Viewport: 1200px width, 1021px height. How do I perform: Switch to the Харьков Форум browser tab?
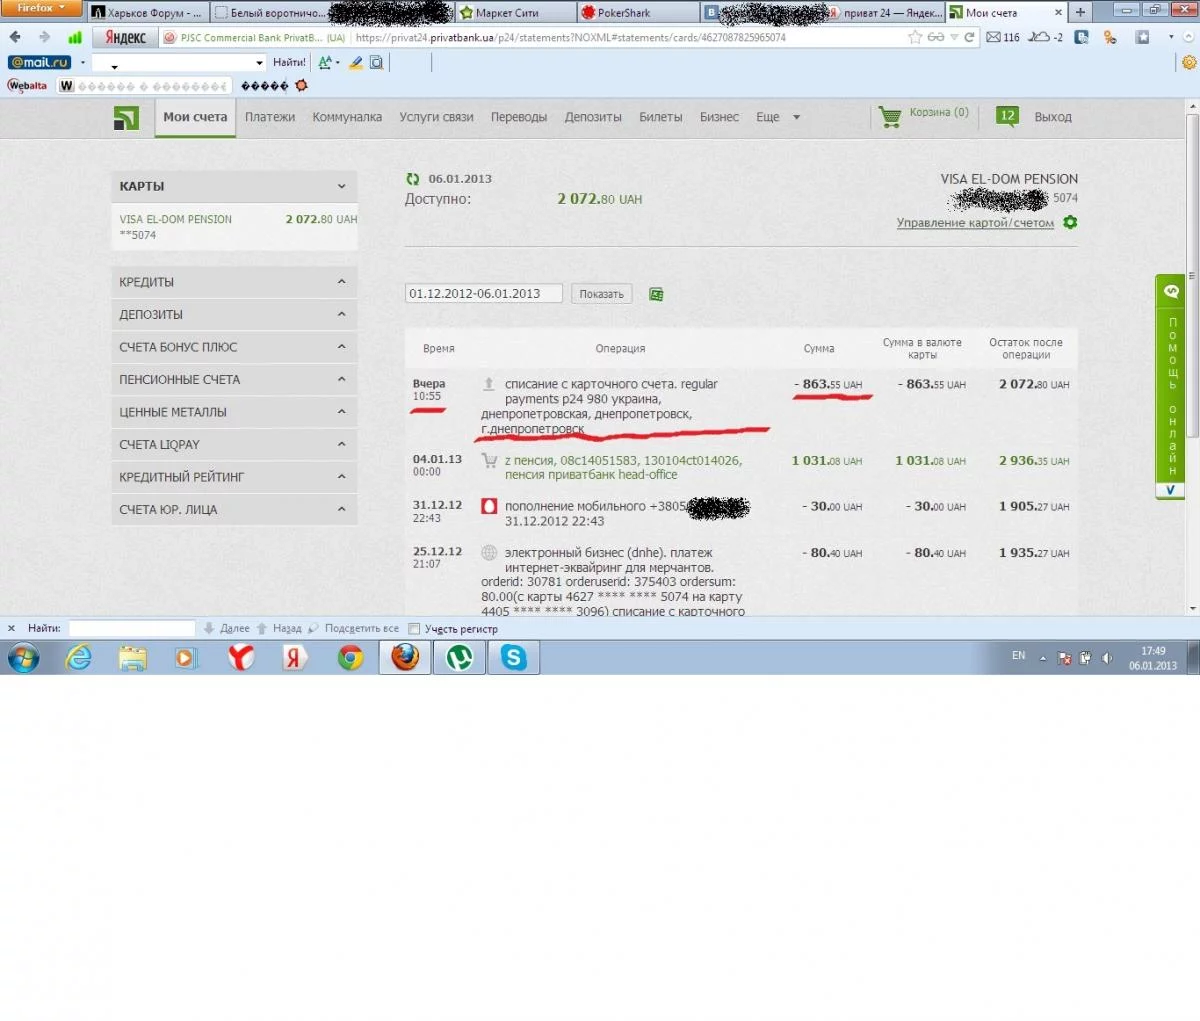148,13
